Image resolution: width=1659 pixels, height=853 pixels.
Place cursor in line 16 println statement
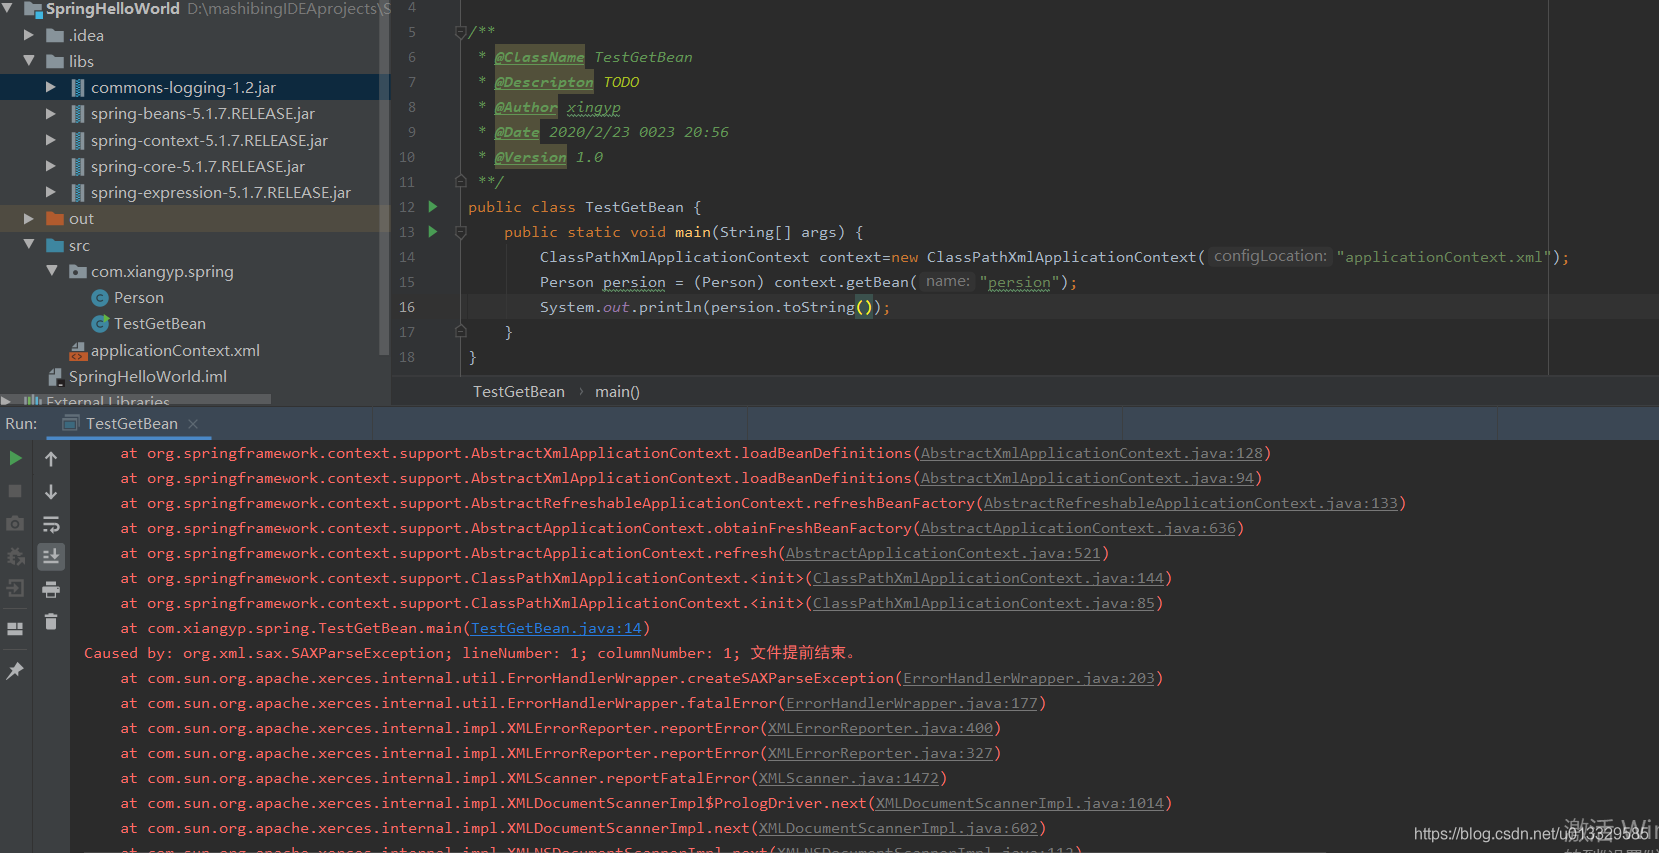tap(714, 307)
